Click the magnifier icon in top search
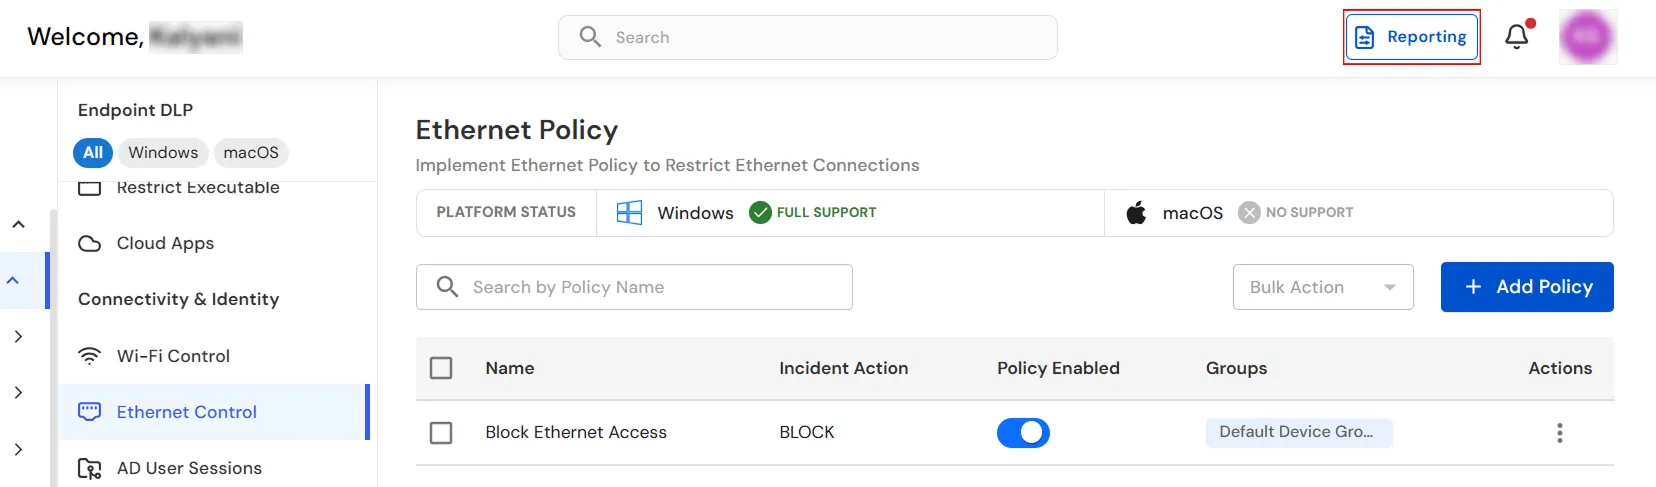Image resolution: width=1656 pixels, height=487 pixels. [x=590, y=37]
